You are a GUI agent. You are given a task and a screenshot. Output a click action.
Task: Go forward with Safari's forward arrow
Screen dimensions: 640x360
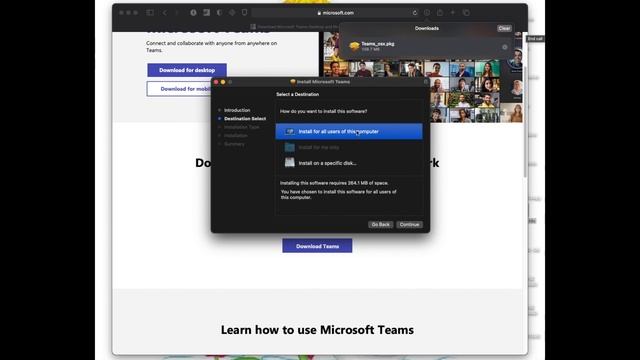[x=177, y=13]
